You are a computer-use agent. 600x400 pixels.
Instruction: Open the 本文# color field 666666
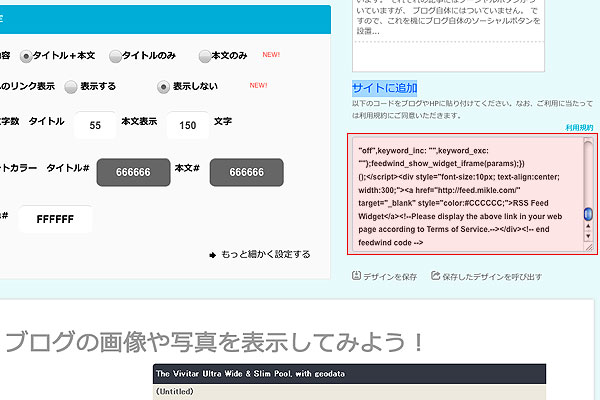[x=246, y=172]
